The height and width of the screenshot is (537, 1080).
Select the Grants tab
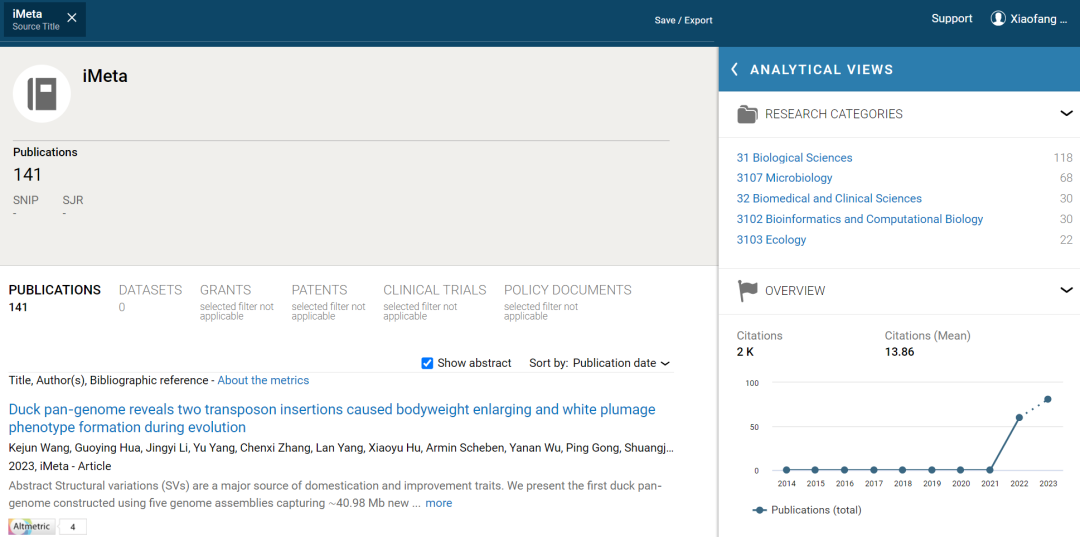[237, 302]
